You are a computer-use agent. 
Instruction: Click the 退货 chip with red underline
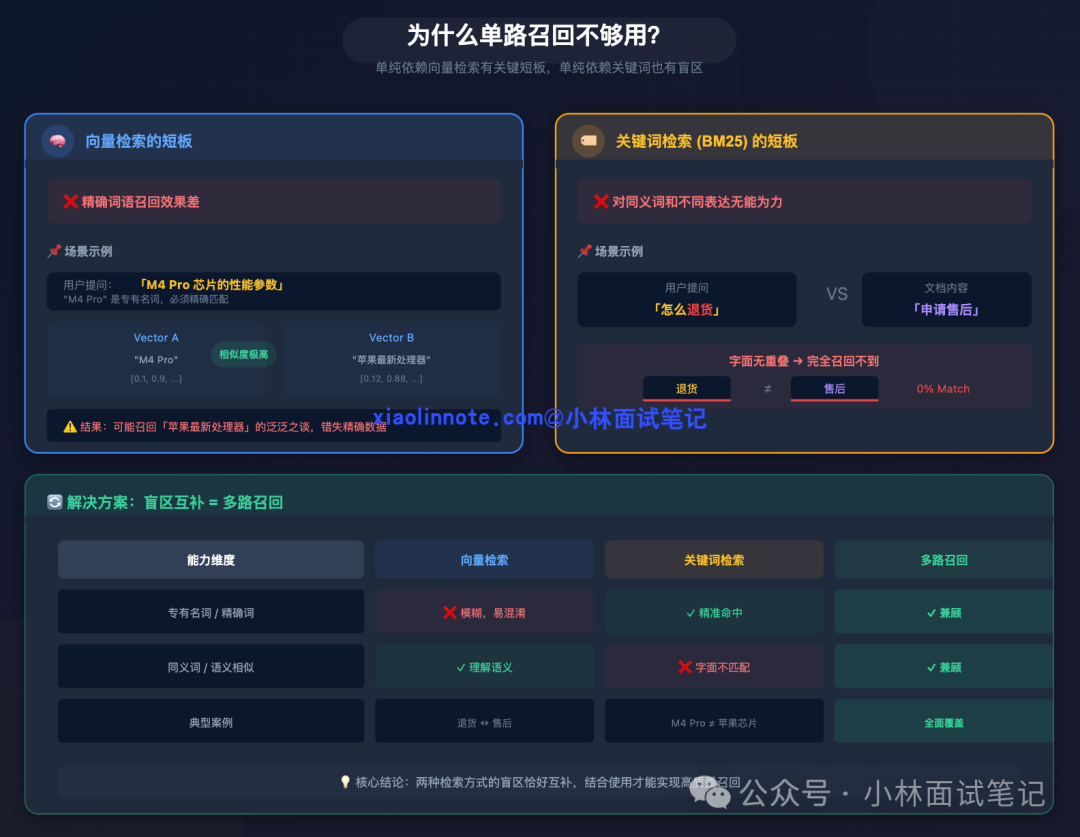pos(687,389)
